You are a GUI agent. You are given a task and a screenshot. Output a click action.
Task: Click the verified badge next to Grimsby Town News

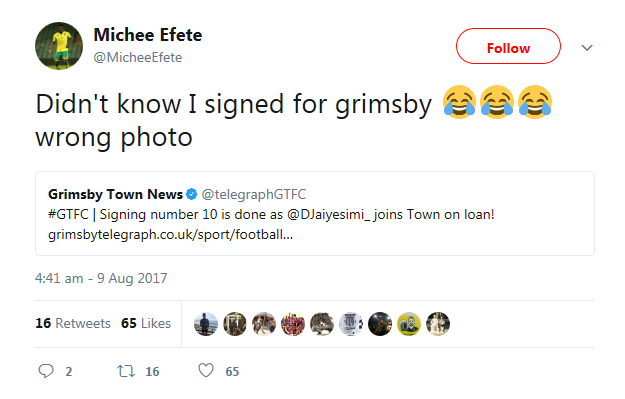pyautogui.click(x=192, y=194)
